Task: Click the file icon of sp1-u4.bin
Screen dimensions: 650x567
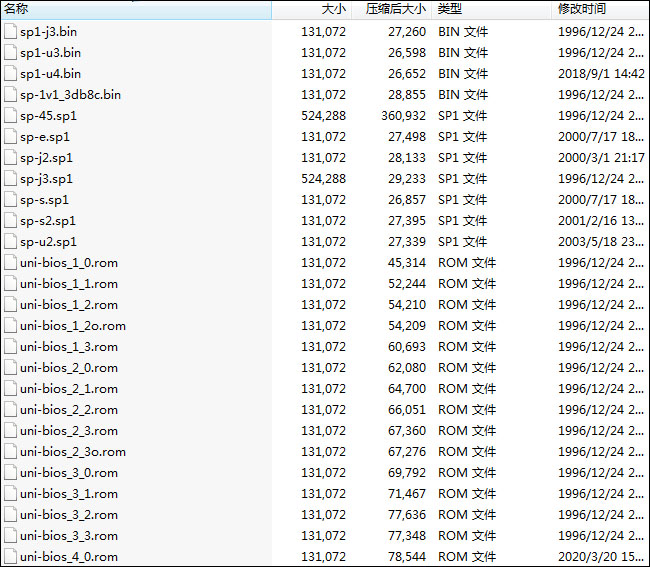Action: coord(10,74)
